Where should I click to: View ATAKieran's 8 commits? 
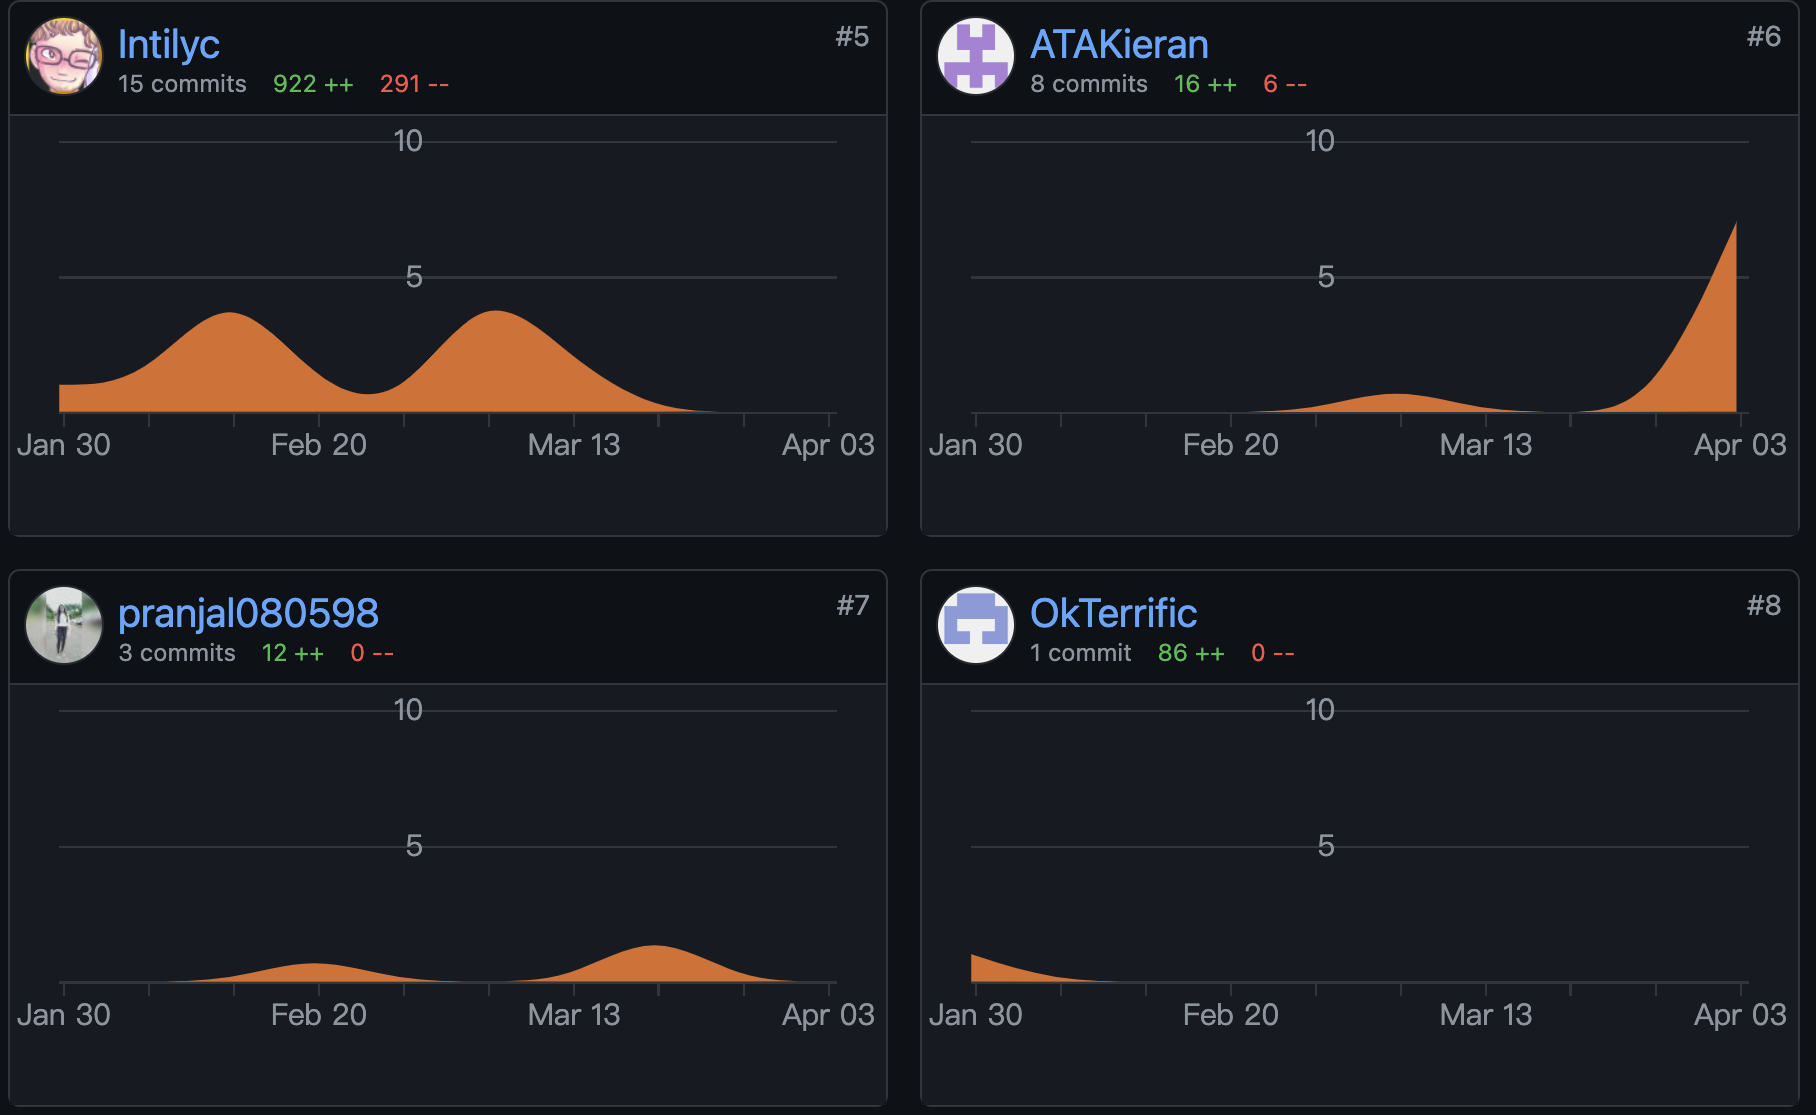tap(1089, 84)
